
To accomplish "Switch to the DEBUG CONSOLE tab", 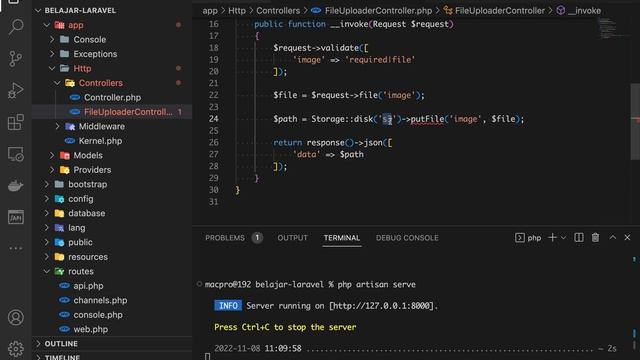I will (407, 238).
